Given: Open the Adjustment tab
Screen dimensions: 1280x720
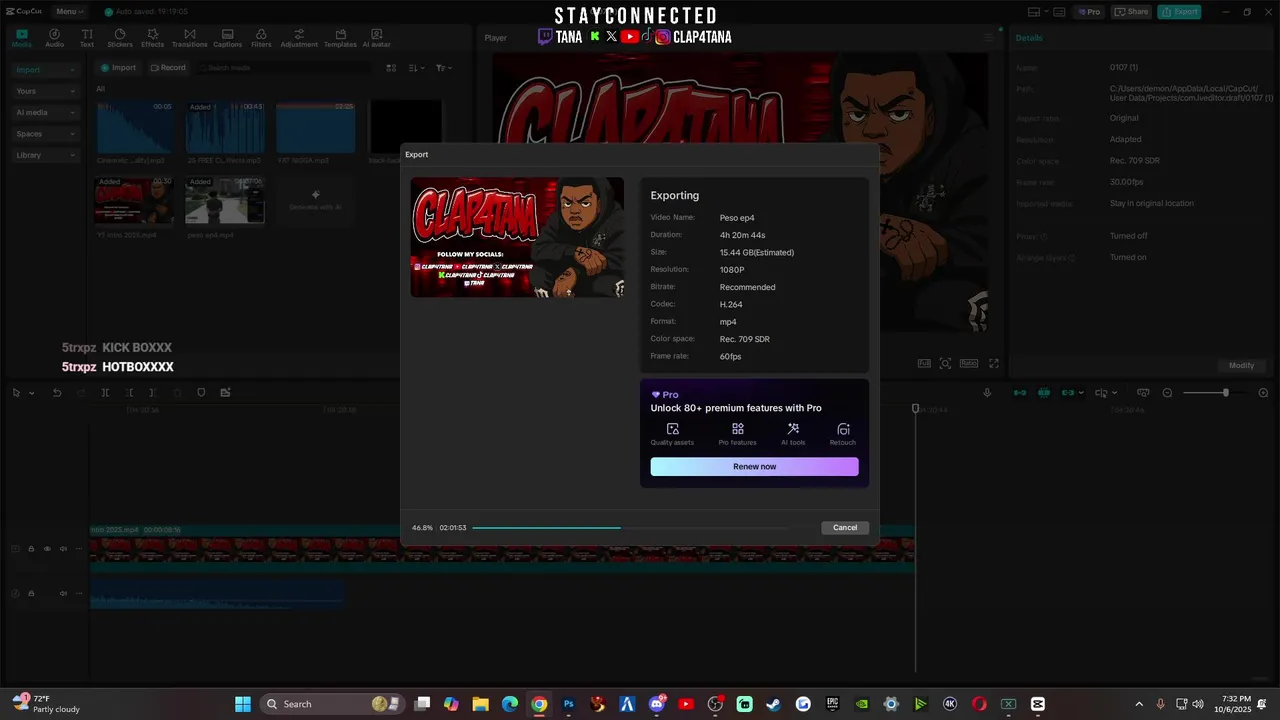Looking at the screenshot, I should (x=299, y=38).
